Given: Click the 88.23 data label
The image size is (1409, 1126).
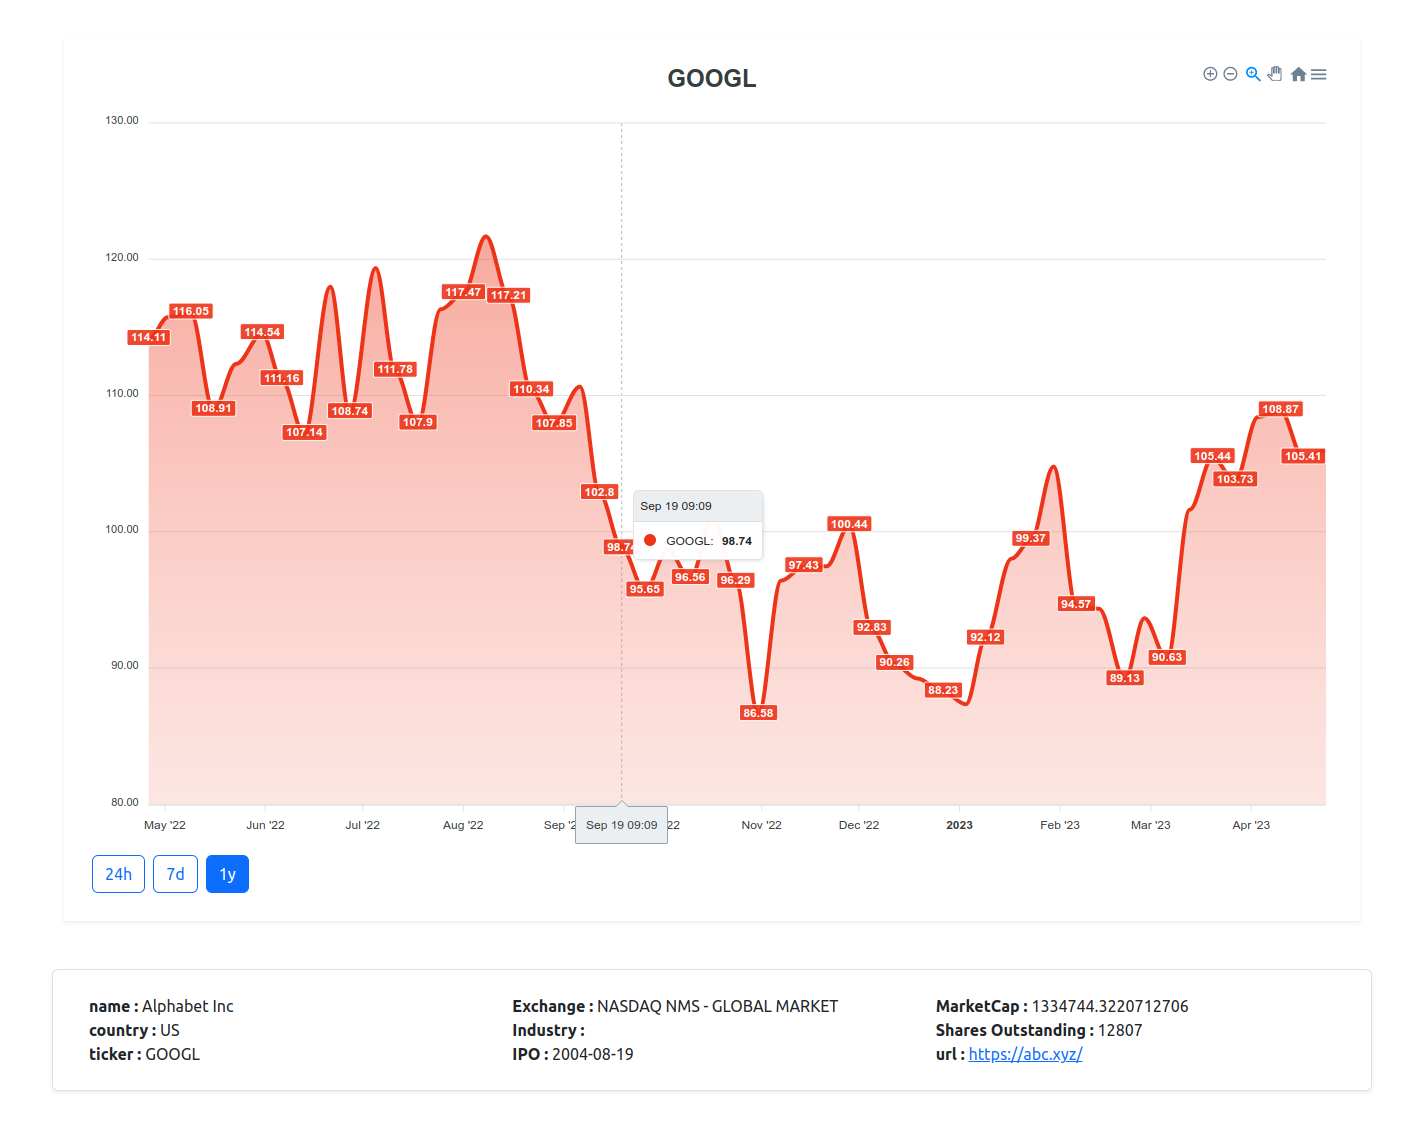Looking at the screenshot, I should point(943,690).
